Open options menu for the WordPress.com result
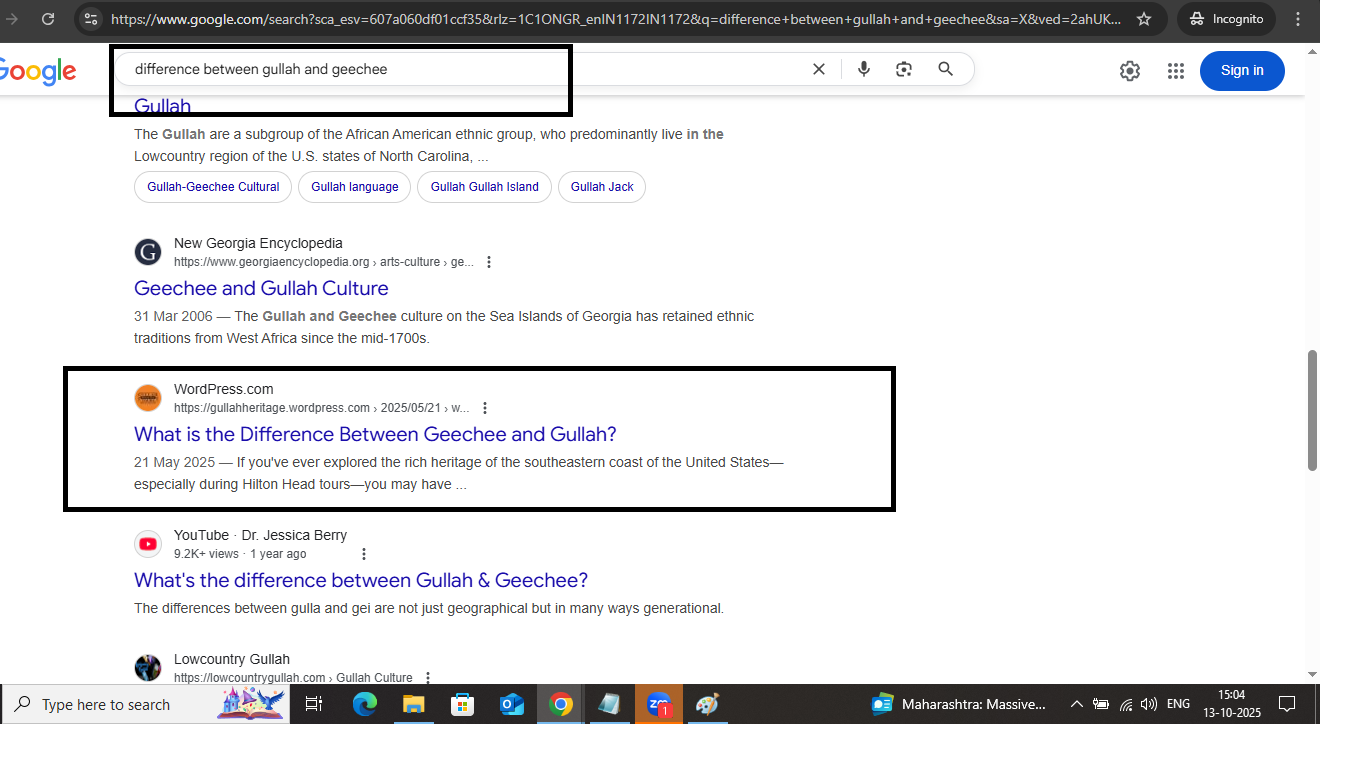Screen dimensions: 1366x768 click(485, 407)
